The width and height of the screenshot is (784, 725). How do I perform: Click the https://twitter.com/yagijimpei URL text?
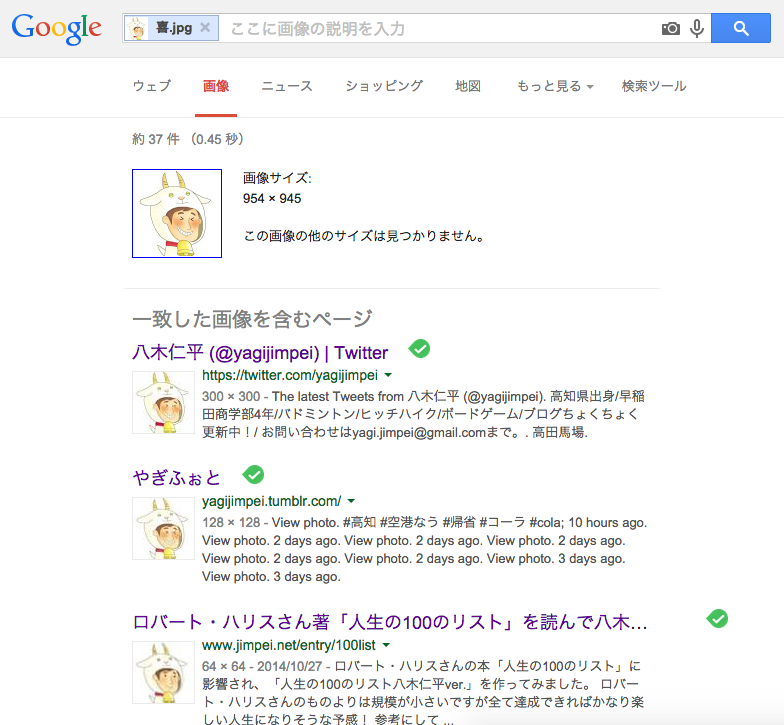point(290,375)
